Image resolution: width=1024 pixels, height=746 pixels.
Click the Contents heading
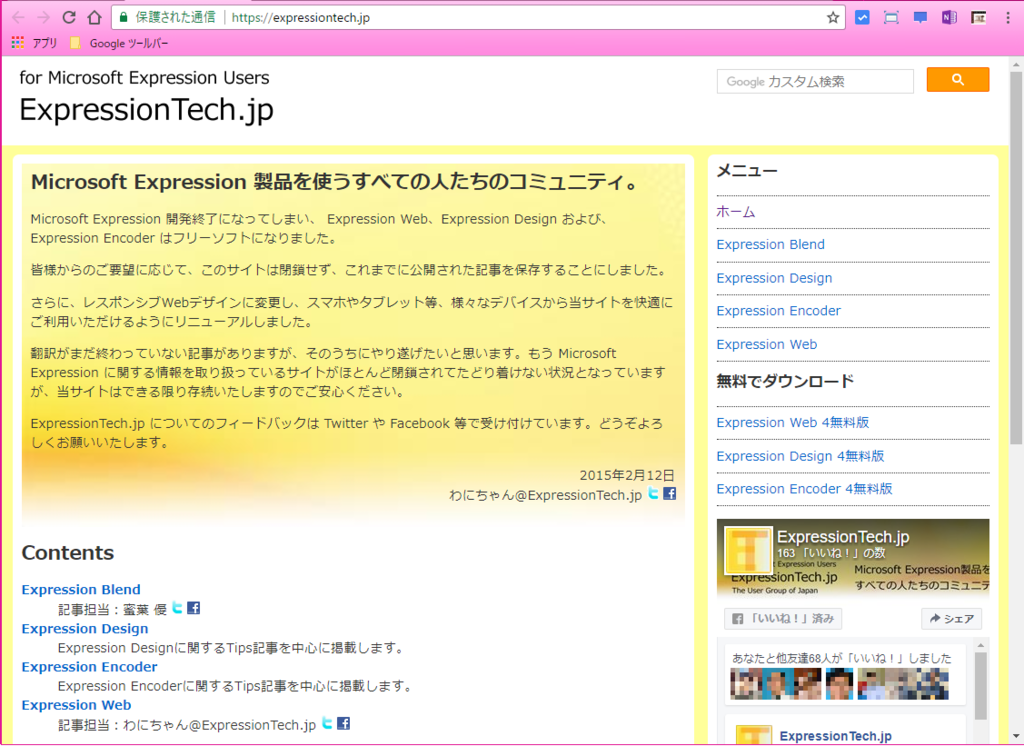click(x=68, y=553)
